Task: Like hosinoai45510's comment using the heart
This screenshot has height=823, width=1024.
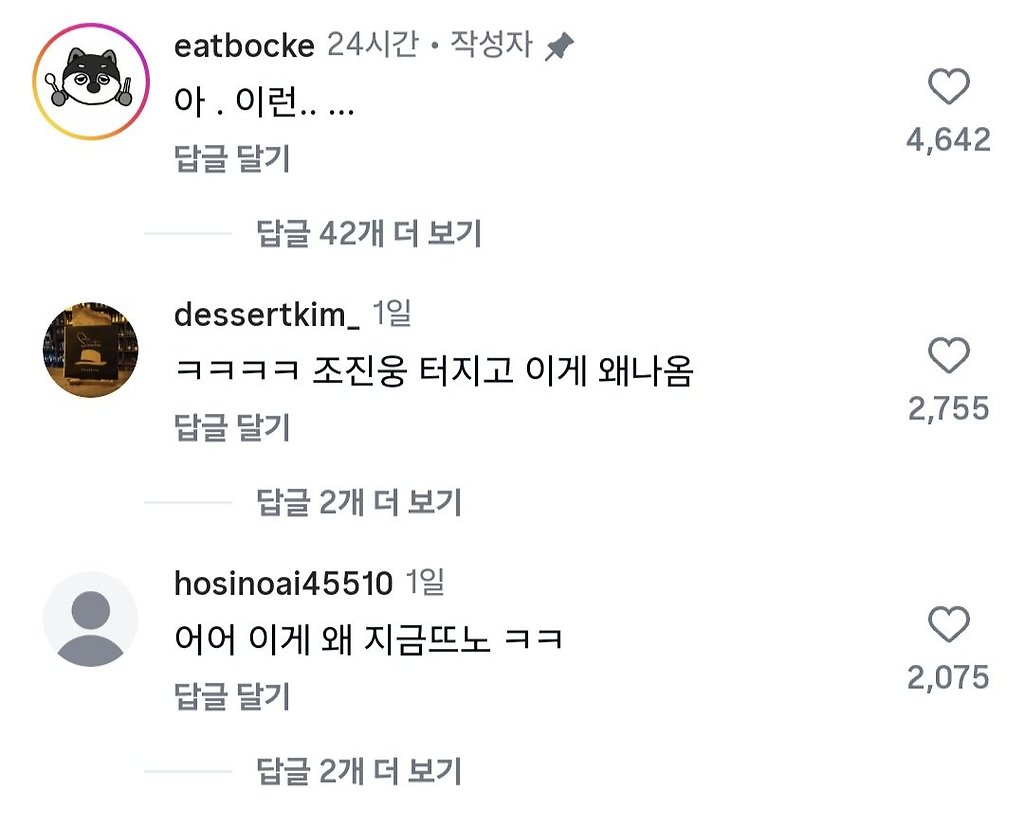Action: point(948,625)
